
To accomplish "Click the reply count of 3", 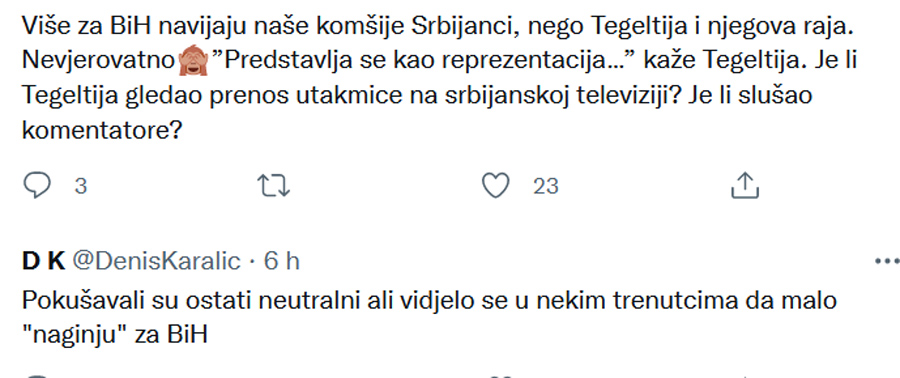I will point(81,187).
